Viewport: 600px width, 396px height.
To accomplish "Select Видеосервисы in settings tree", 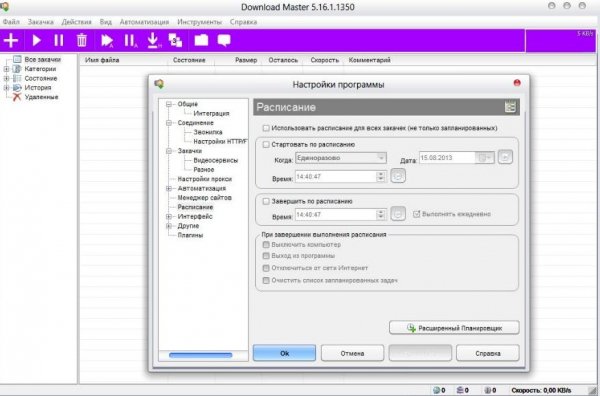I will point(215,160).
